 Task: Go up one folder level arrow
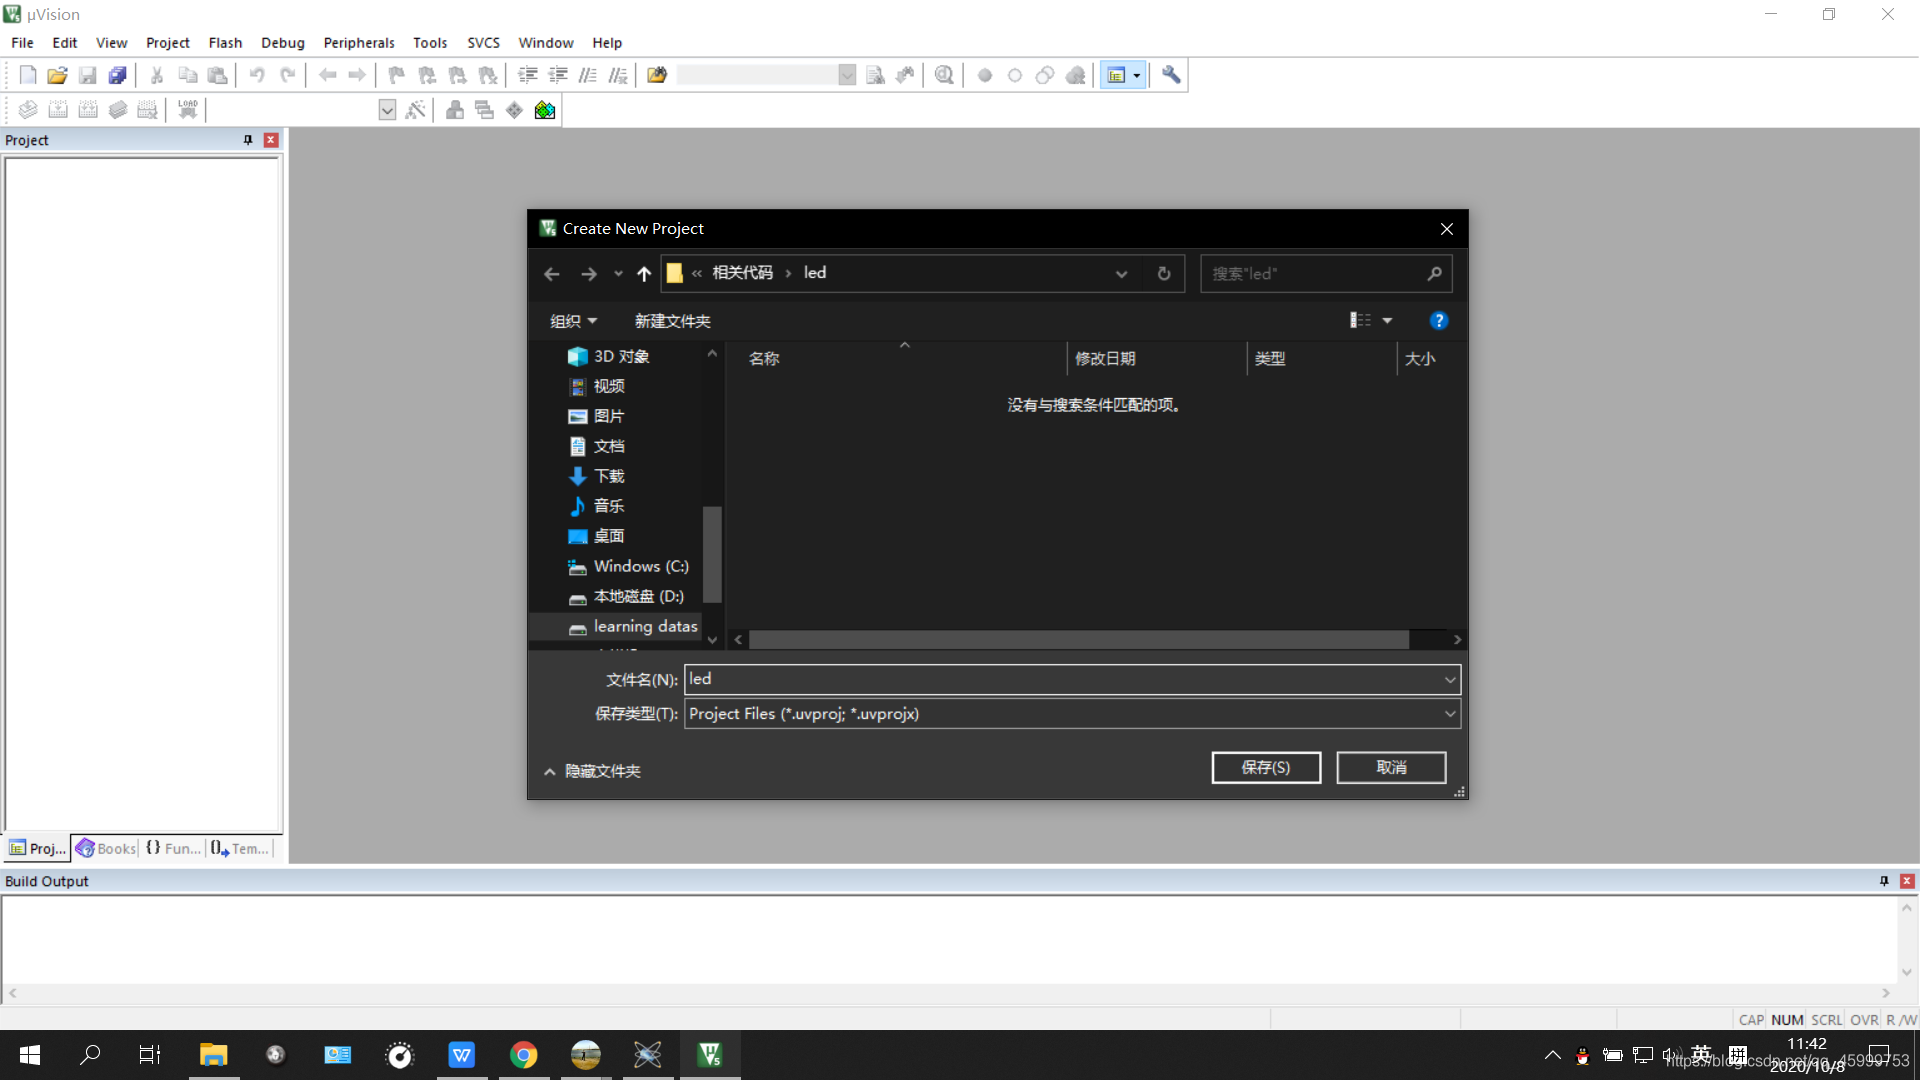point(644,273)
